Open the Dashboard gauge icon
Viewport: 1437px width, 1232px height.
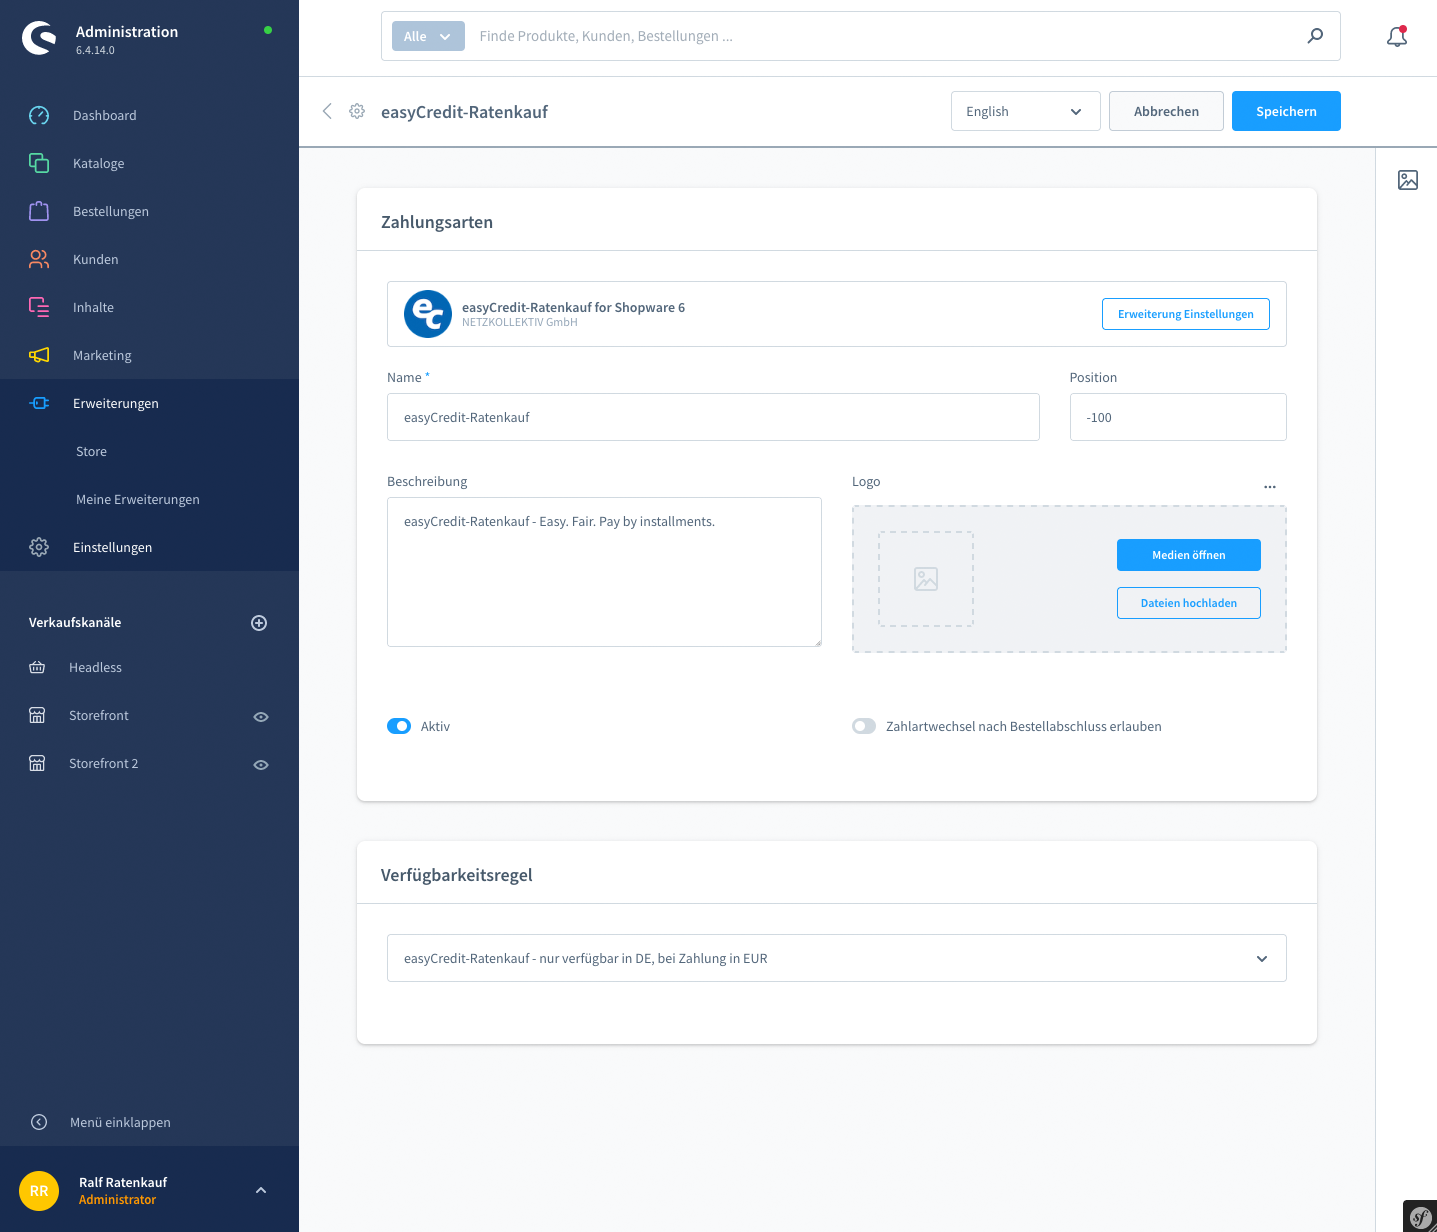click(39, 115)
